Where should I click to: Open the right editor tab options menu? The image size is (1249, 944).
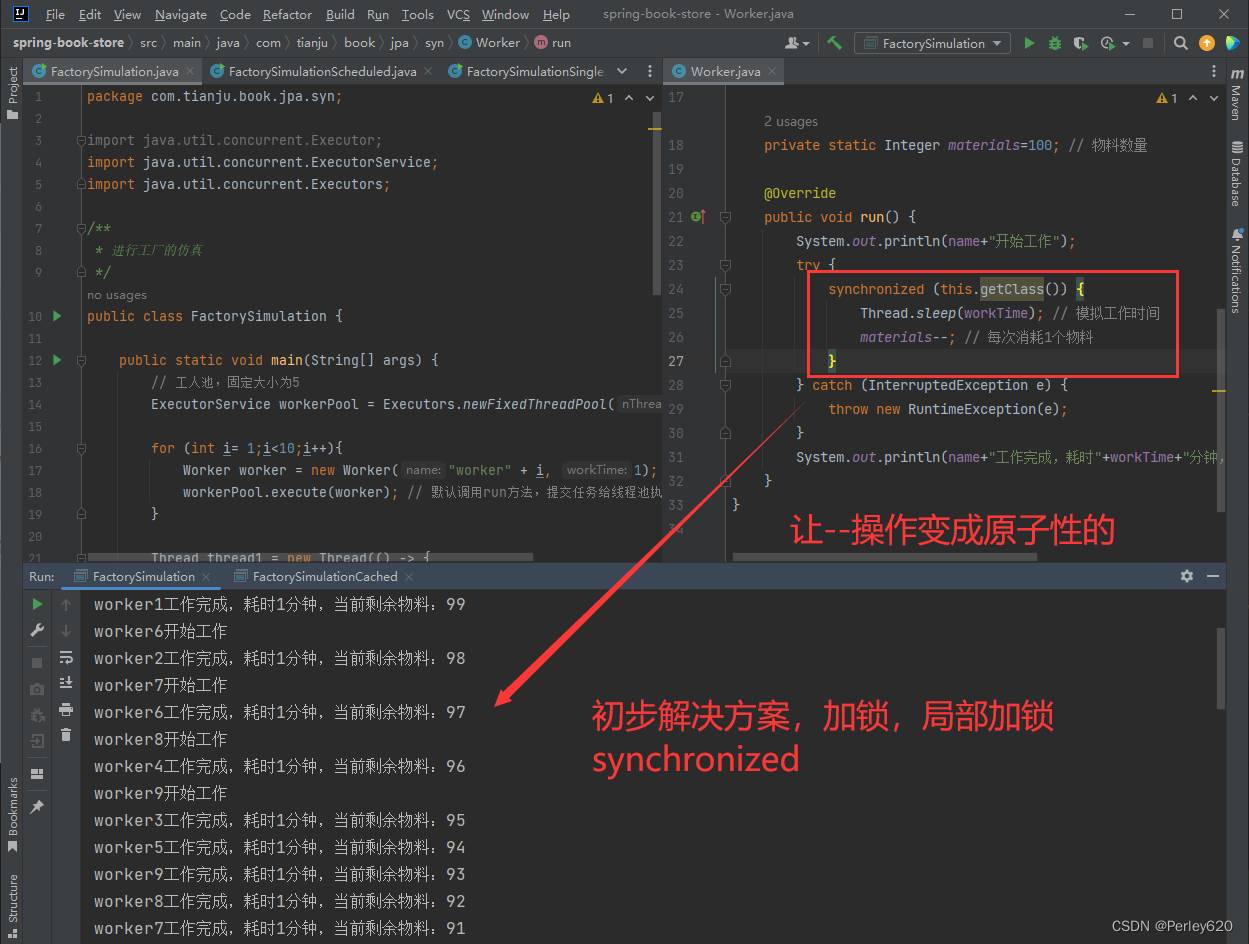(1214, 71)
